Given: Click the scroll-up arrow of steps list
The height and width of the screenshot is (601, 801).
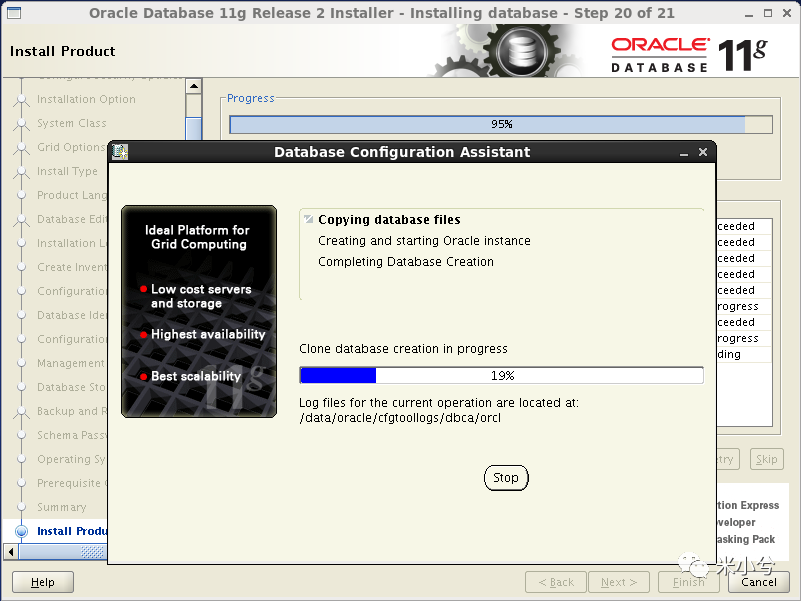Looking at the screenshot, I should [194, 86].
